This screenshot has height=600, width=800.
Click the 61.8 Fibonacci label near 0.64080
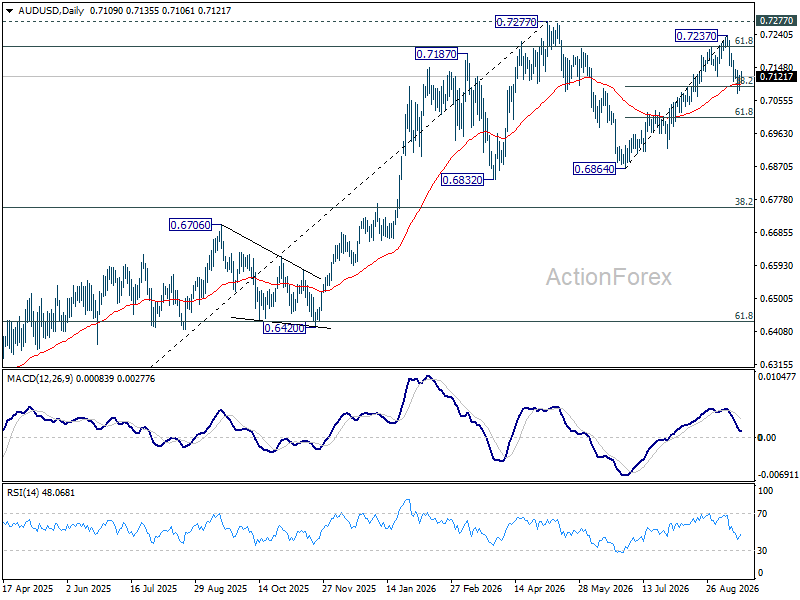pyautogui.click(x=744, y=316)
